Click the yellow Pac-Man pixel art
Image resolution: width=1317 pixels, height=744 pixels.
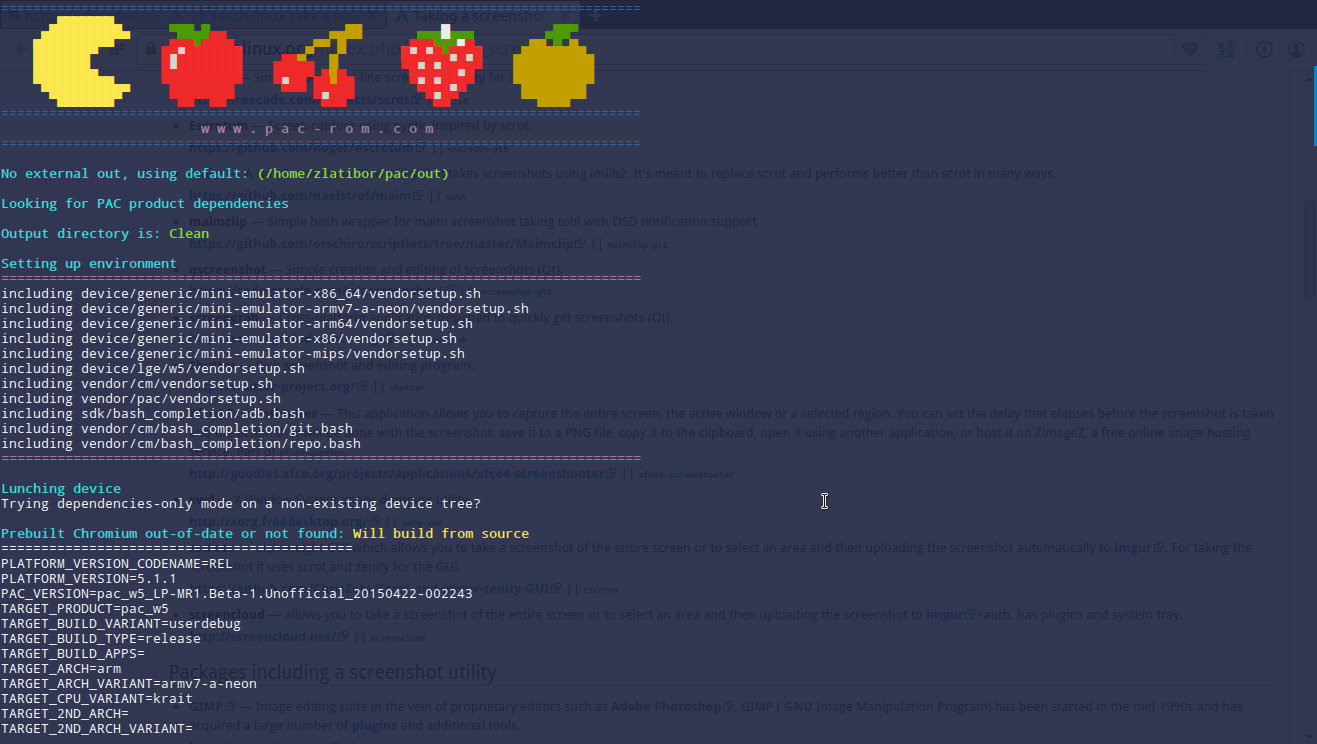[x=81, y=65]
